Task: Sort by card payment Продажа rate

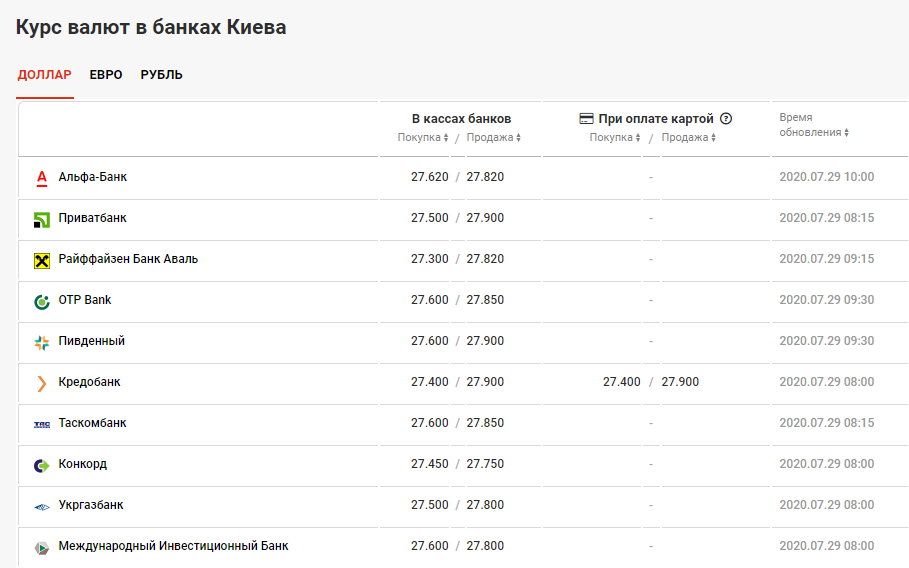Action: click(x=689, y=138)
